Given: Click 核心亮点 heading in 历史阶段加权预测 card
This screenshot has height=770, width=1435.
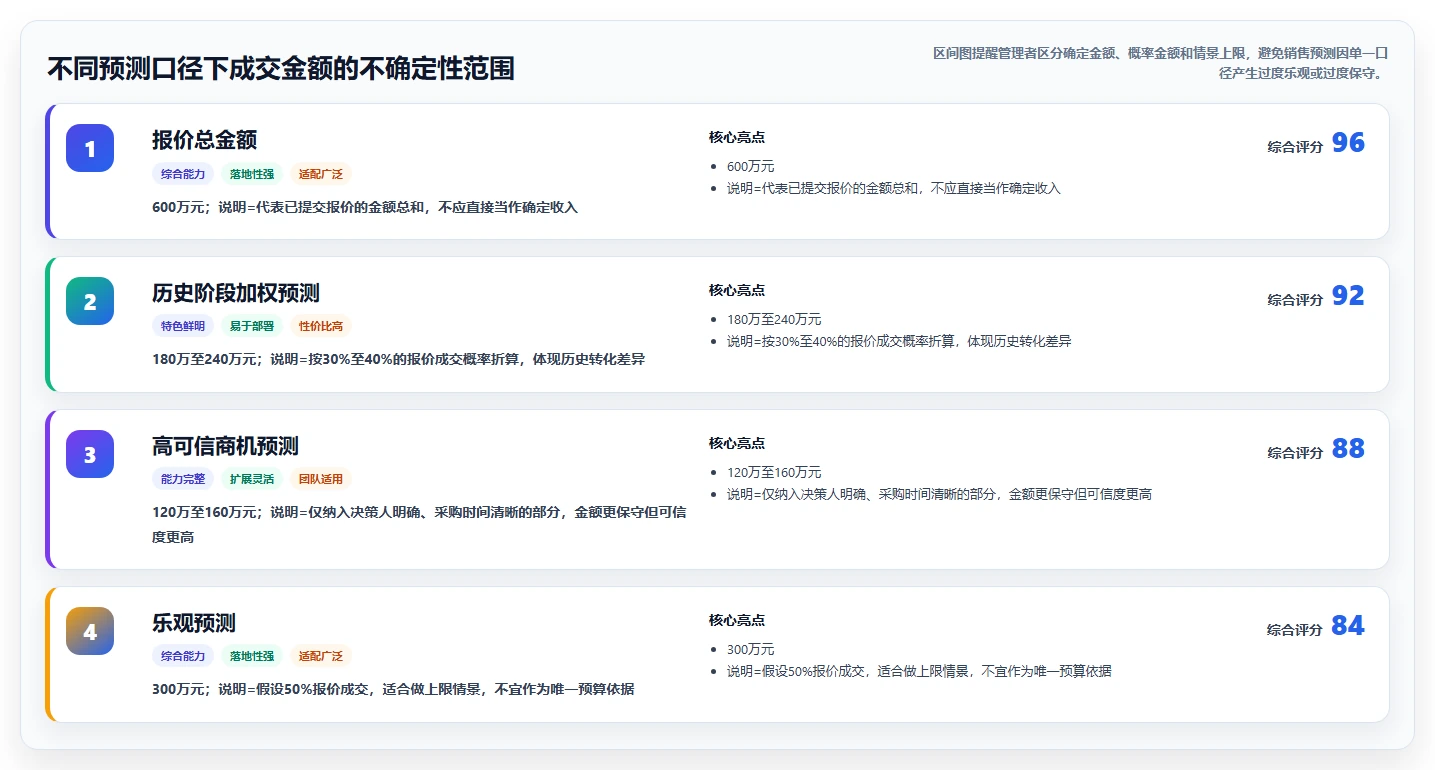Looking at the screenshot, I should pos(737,290).
